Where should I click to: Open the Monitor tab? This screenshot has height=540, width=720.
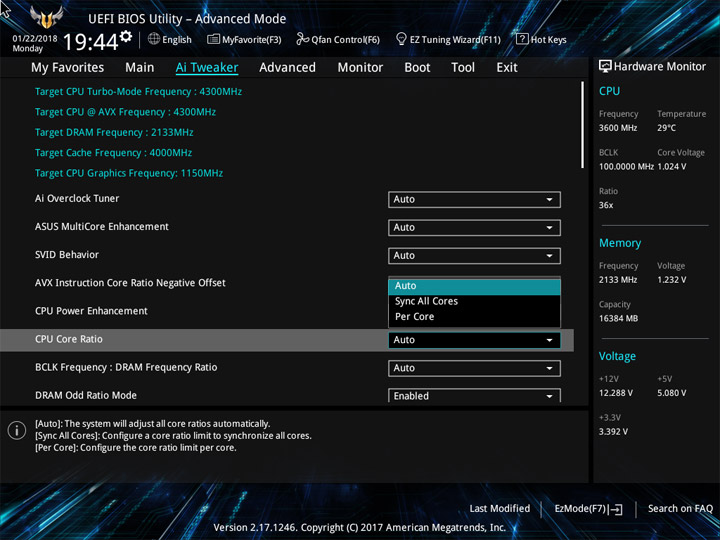360,68
